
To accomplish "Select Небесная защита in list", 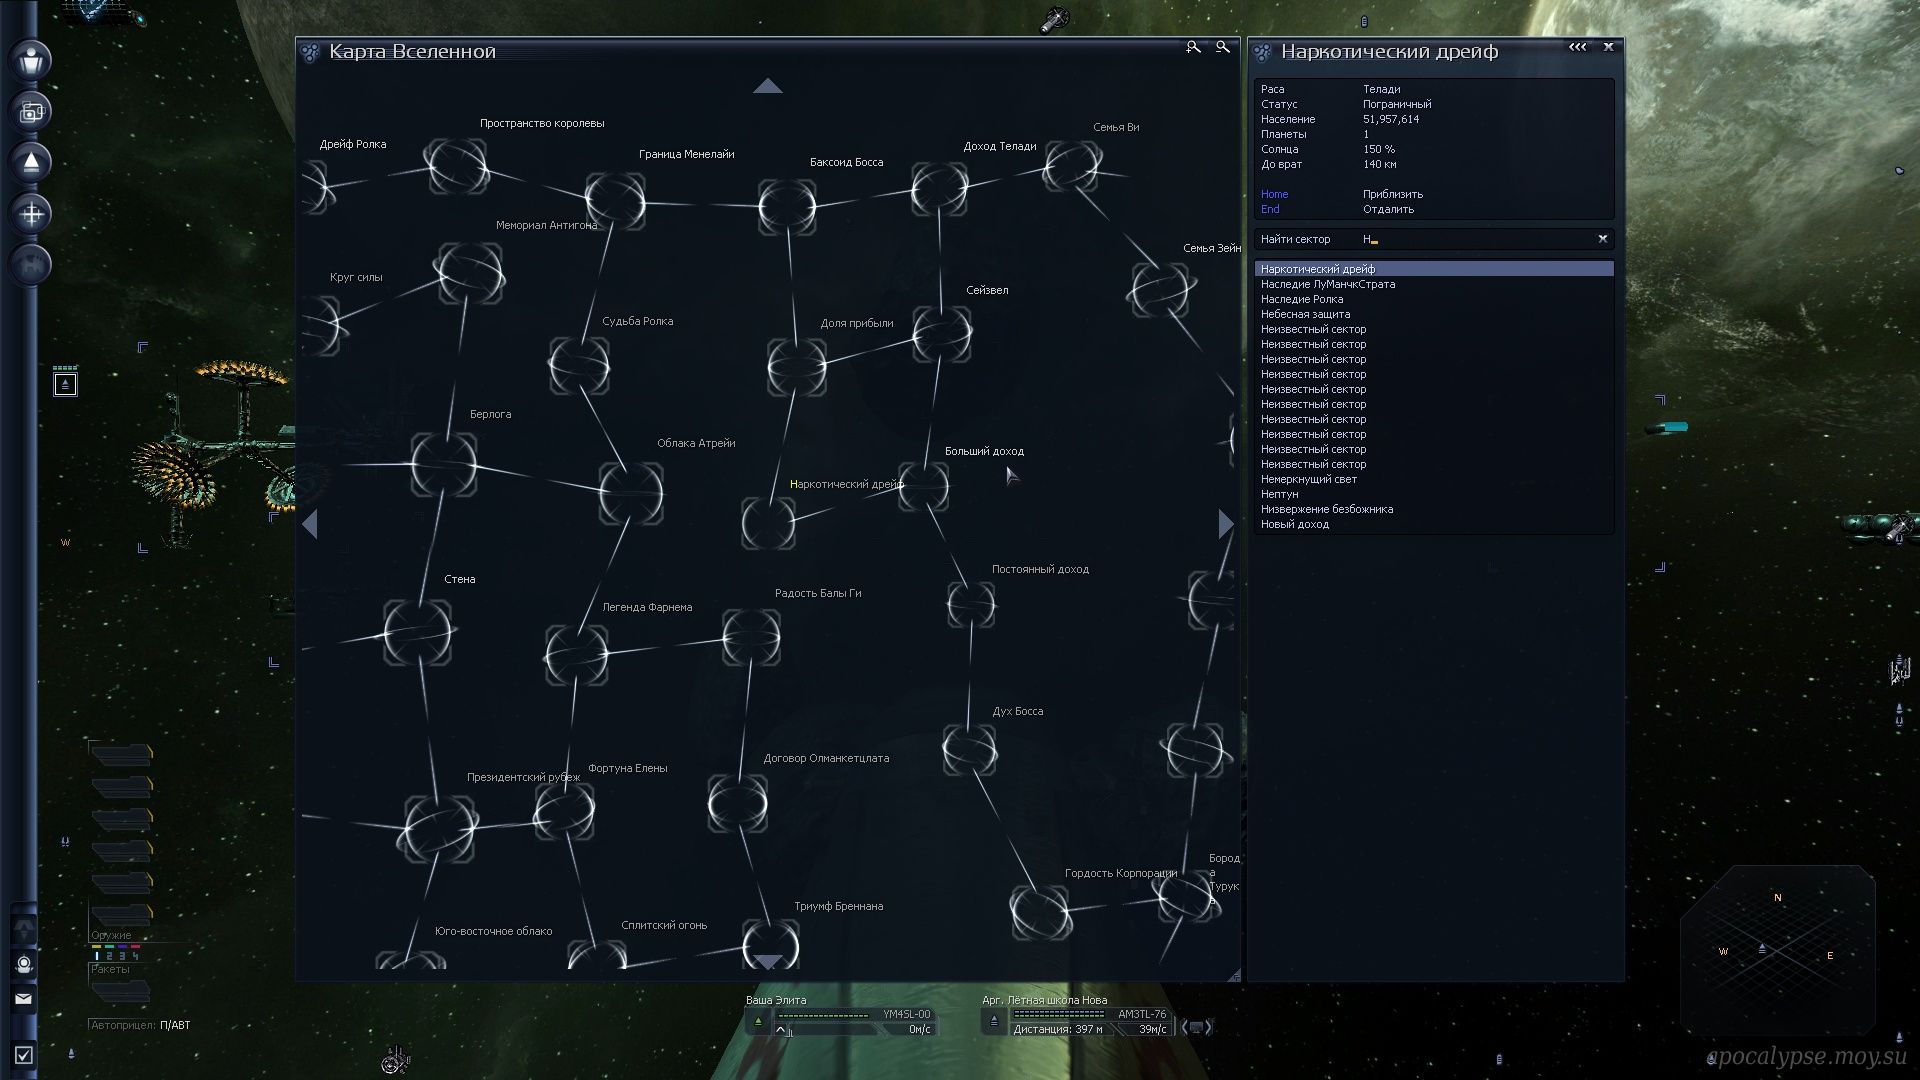I will [x=1434, y=314].
